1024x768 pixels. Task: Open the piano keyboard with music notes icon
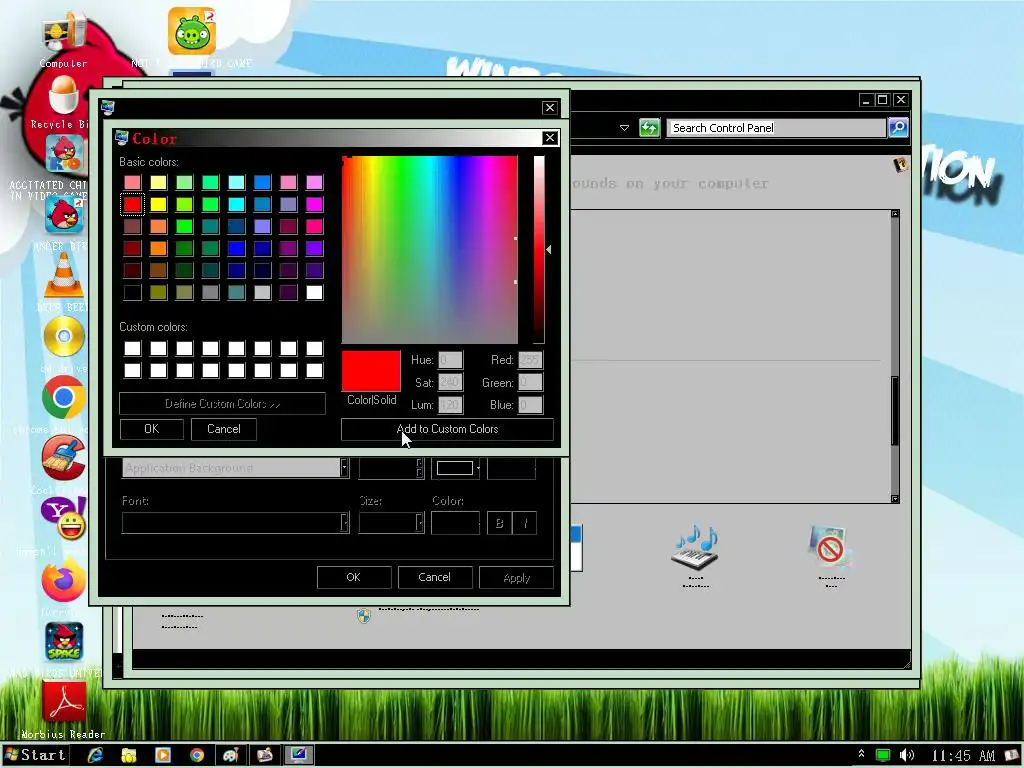(x=696, y=546)
